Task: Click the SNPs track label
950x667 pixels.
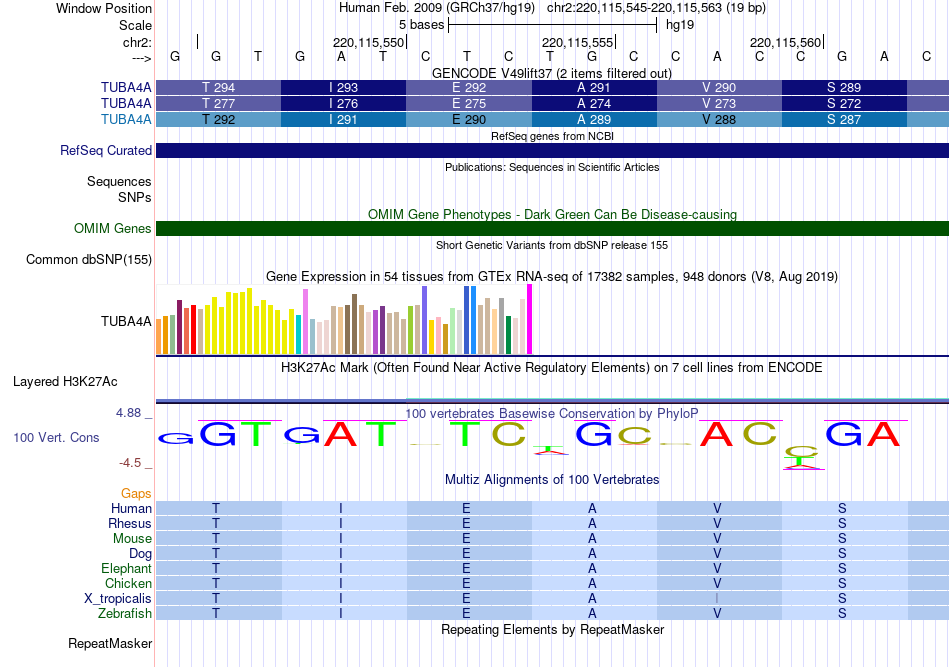Action: pos(135,197)
